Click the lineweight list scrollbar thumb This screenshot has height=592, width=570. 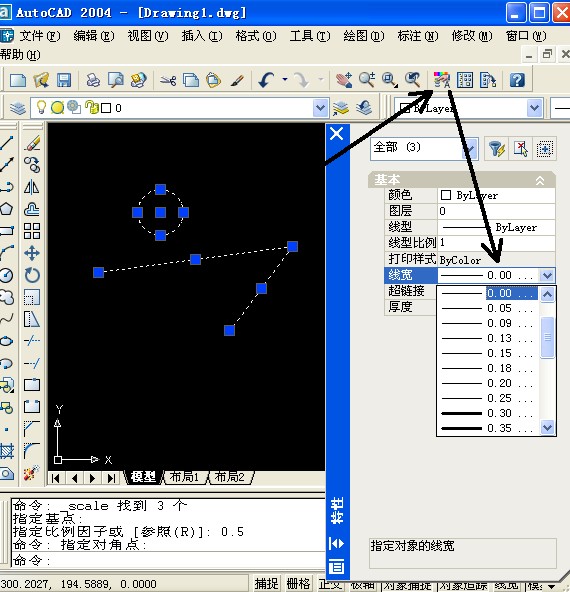click(x=547, y=337)
